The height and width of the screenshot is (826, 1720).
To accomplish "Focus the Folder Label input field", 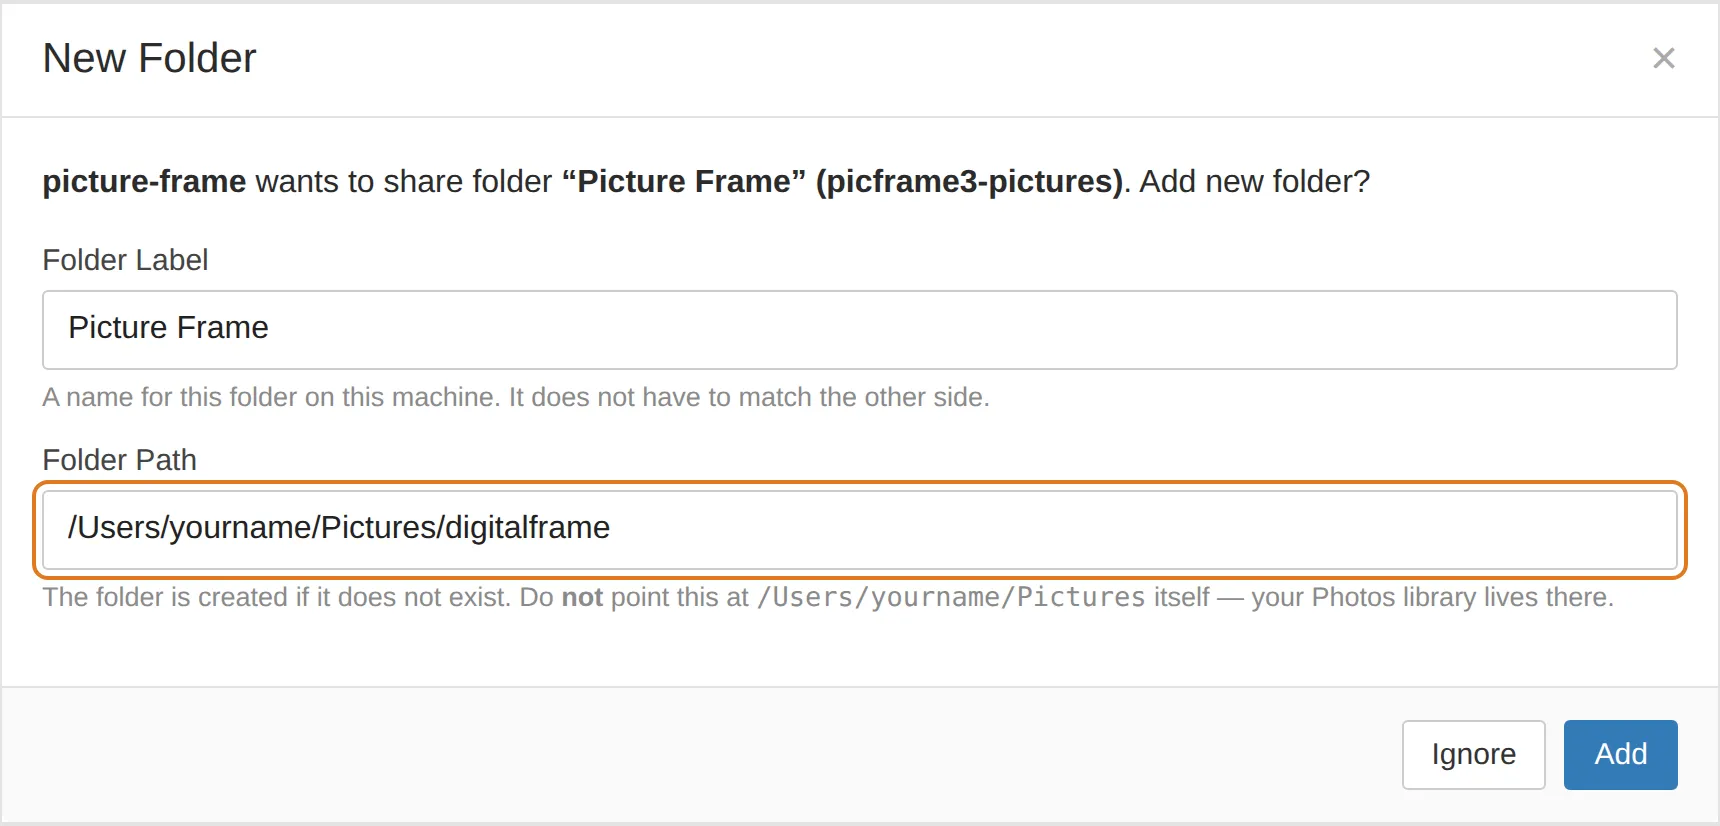I will pyautogui.click(x=859, y=330).
